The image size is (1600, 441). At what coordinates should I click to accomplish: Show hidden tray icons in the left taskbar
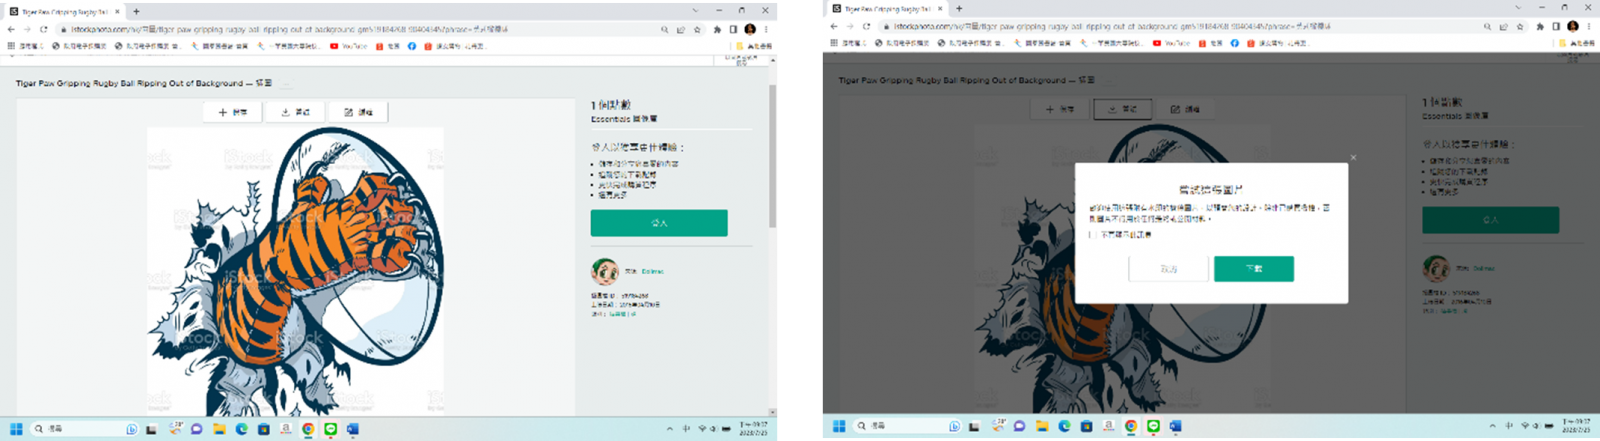click(669, 429)
